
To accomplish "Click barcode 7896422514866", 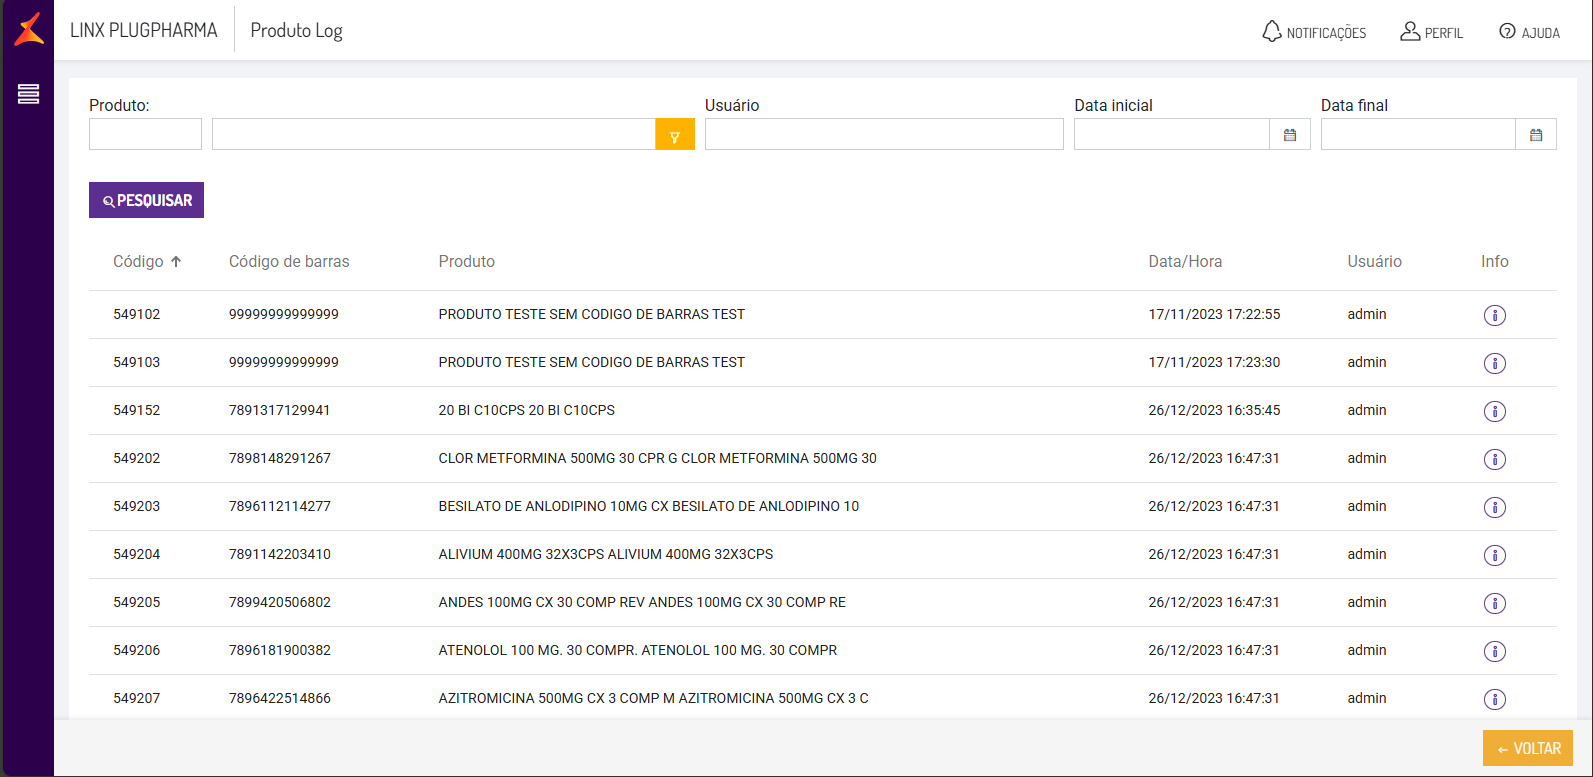I will click(x=280, y=698).
